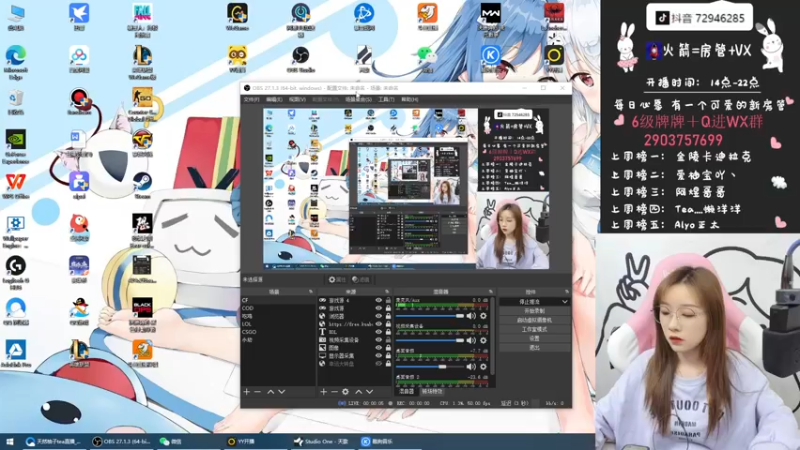Screen dimensions: 800x450
Task: Switch to the 转场特效 tab
Action: (x=432, y=391)
